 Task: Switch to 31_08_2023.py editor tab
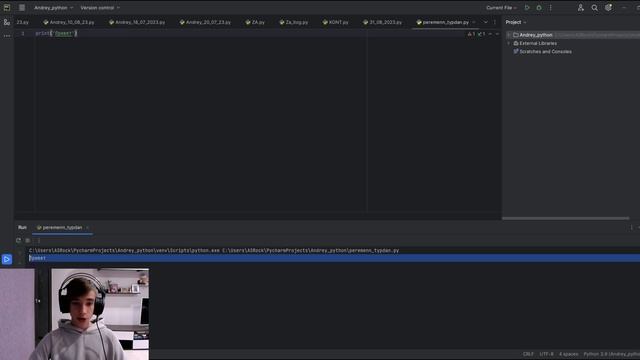coord(382,22)
